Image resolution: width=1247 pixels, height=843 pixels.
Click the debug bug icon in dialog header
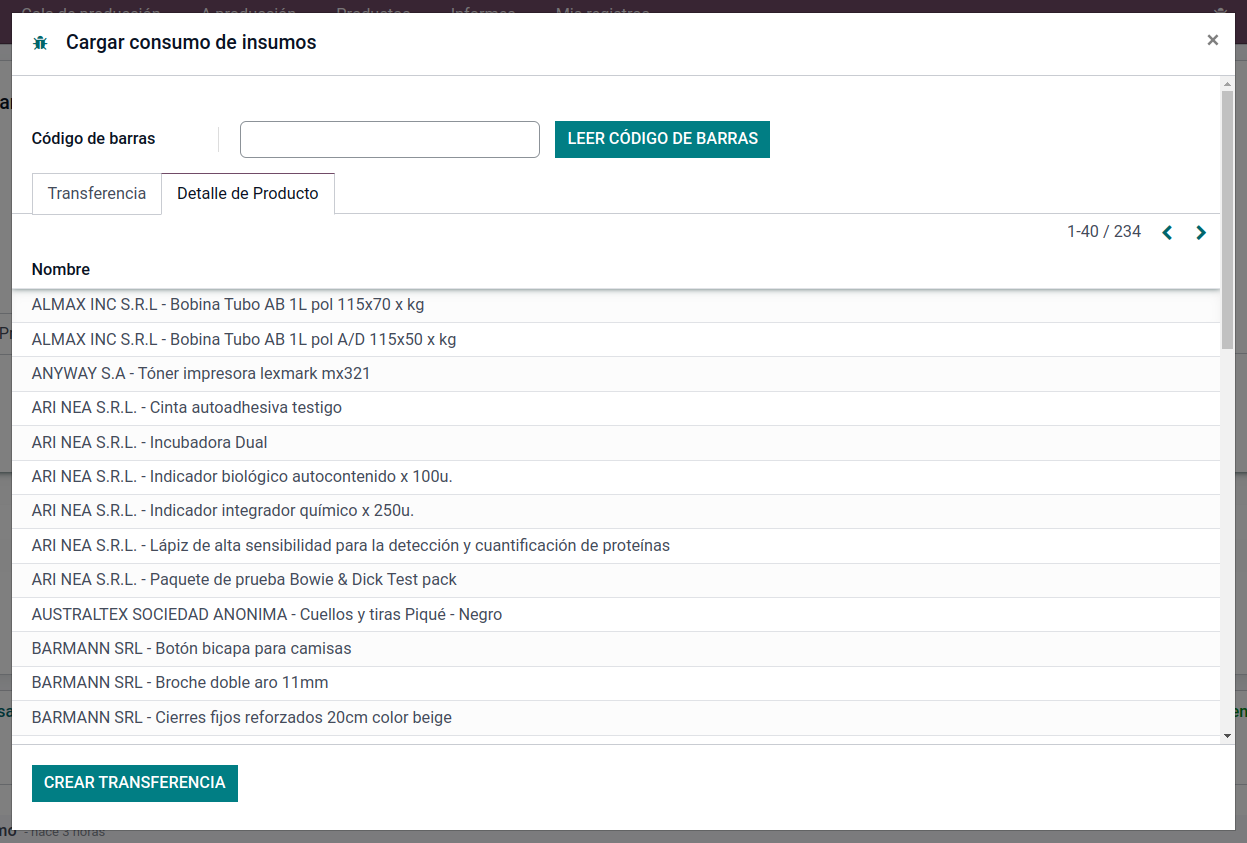40,43
